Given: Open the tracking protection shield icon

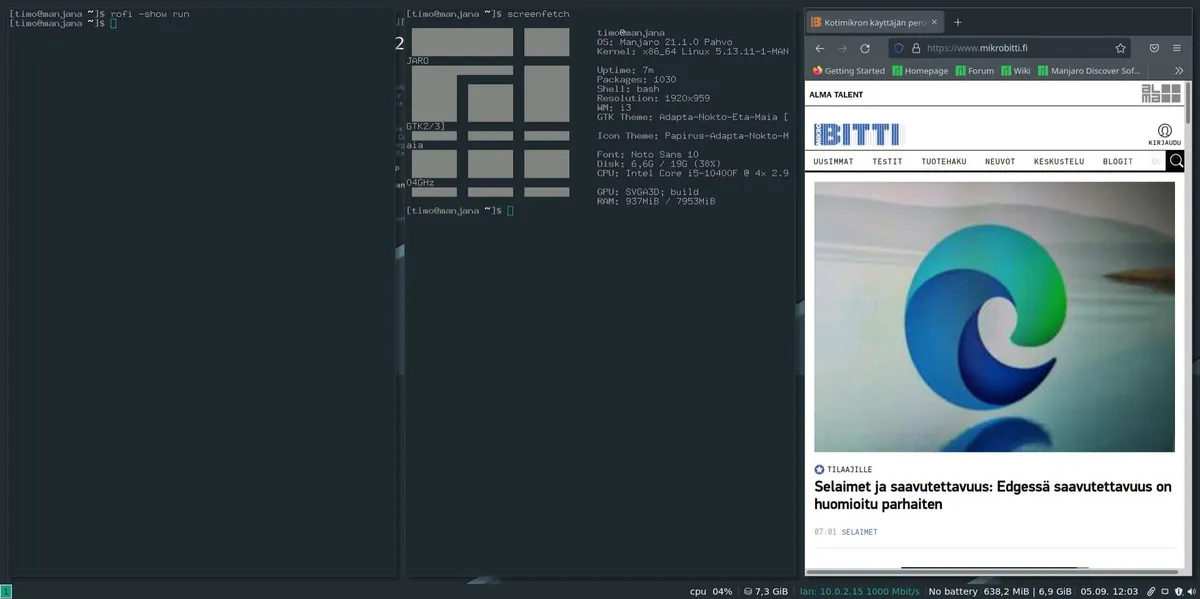Looking at the screenshot, I should (x=898, y=48).
